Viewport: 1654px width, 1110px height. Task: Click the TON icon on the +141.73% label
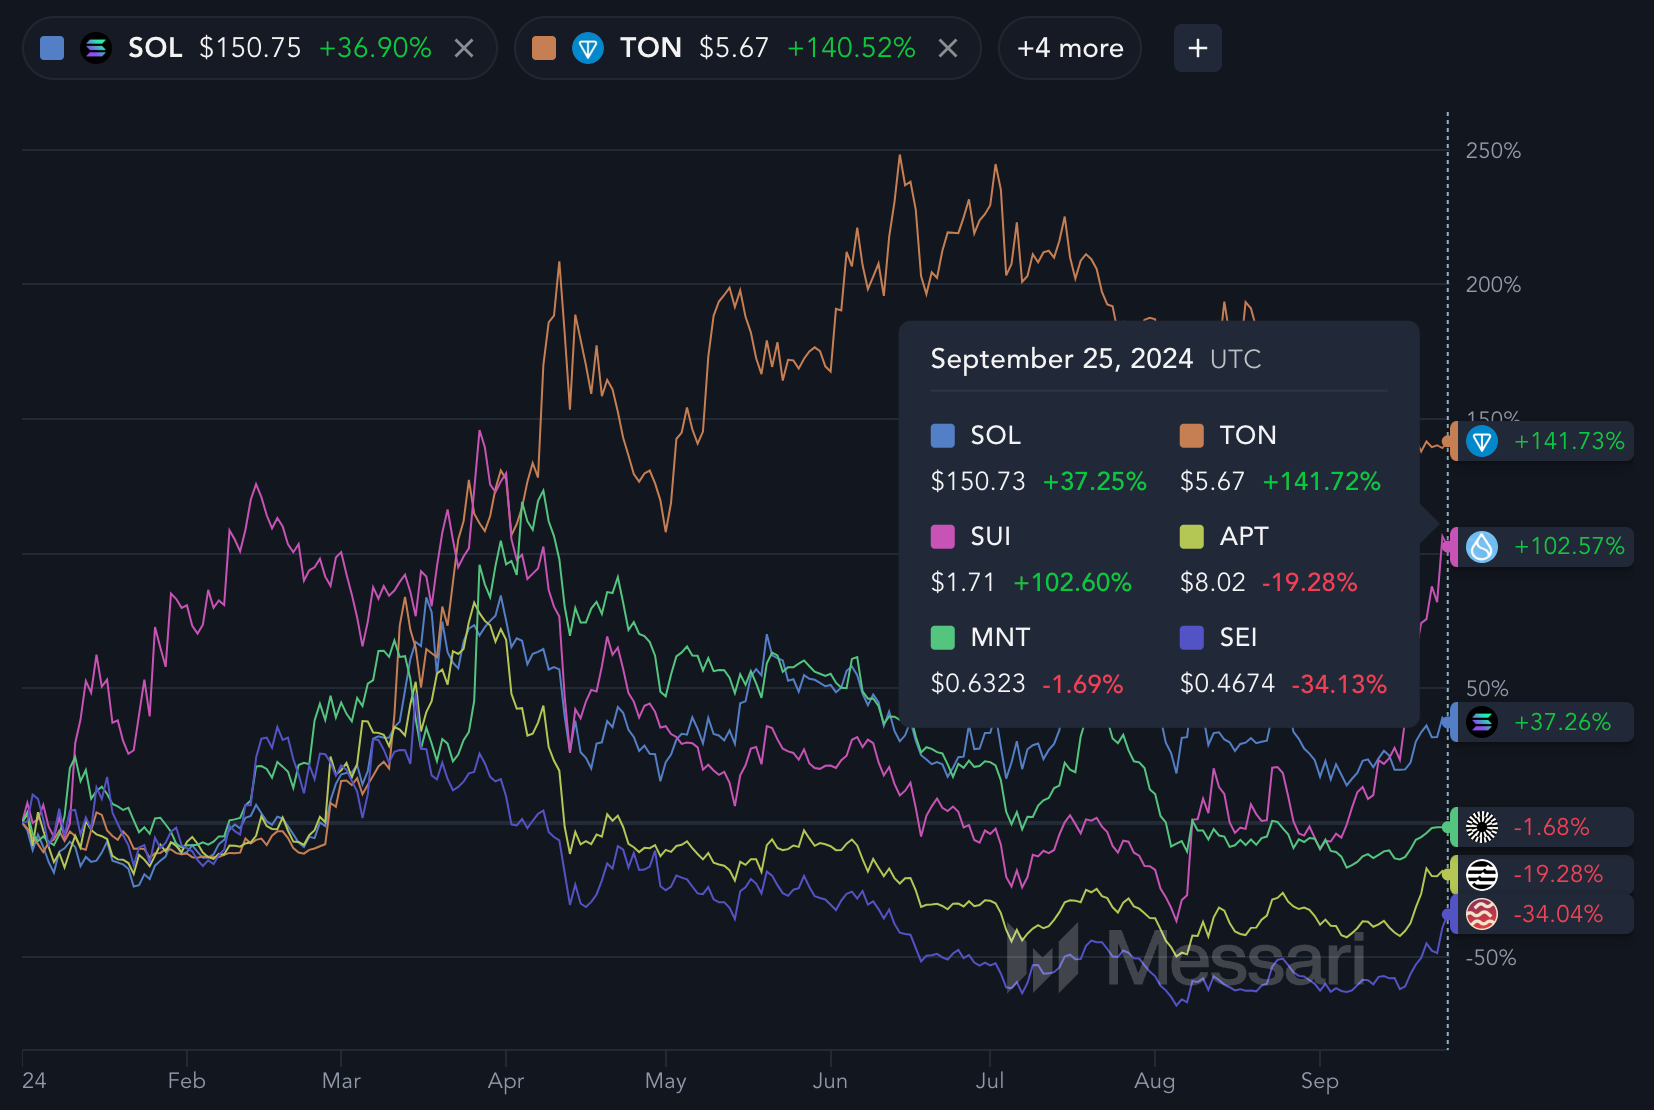[1482, 441]
